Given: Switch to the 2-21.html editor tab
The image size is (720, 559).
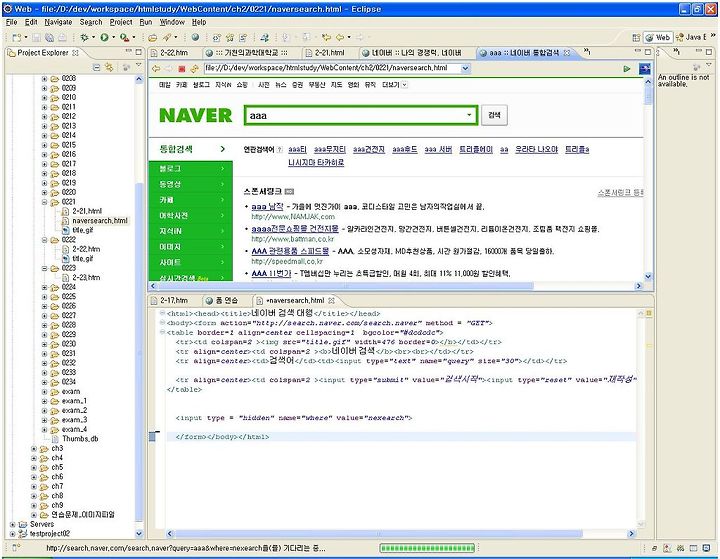Looking at the screenshot, I should [329, 53].
